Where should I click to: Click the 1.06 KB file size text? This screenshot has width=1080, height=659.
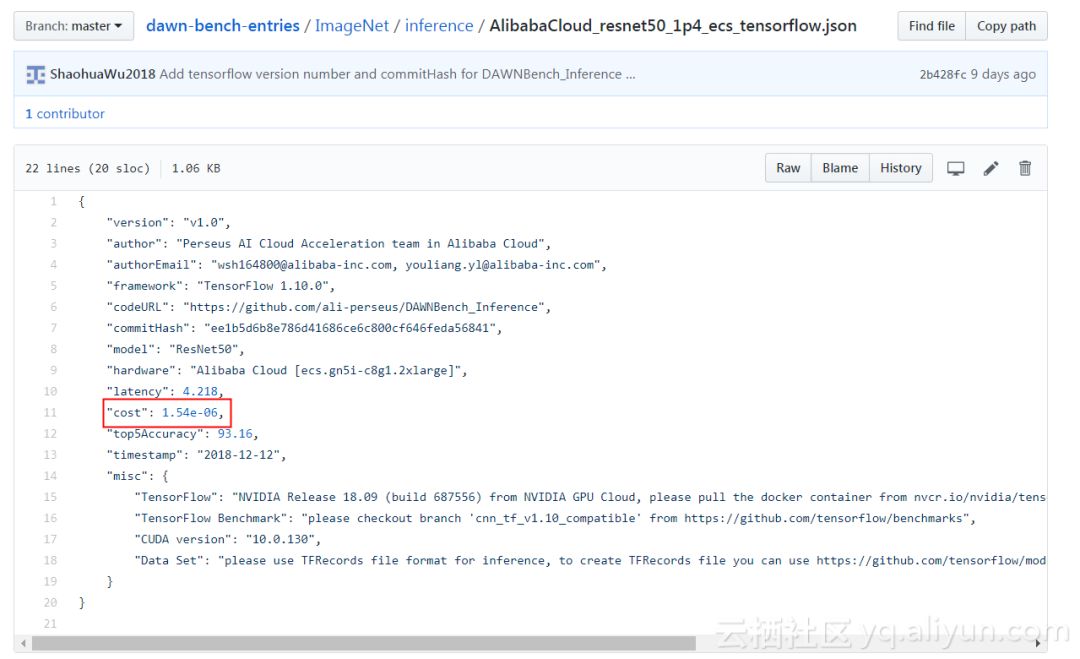click(x=196, y=168)
